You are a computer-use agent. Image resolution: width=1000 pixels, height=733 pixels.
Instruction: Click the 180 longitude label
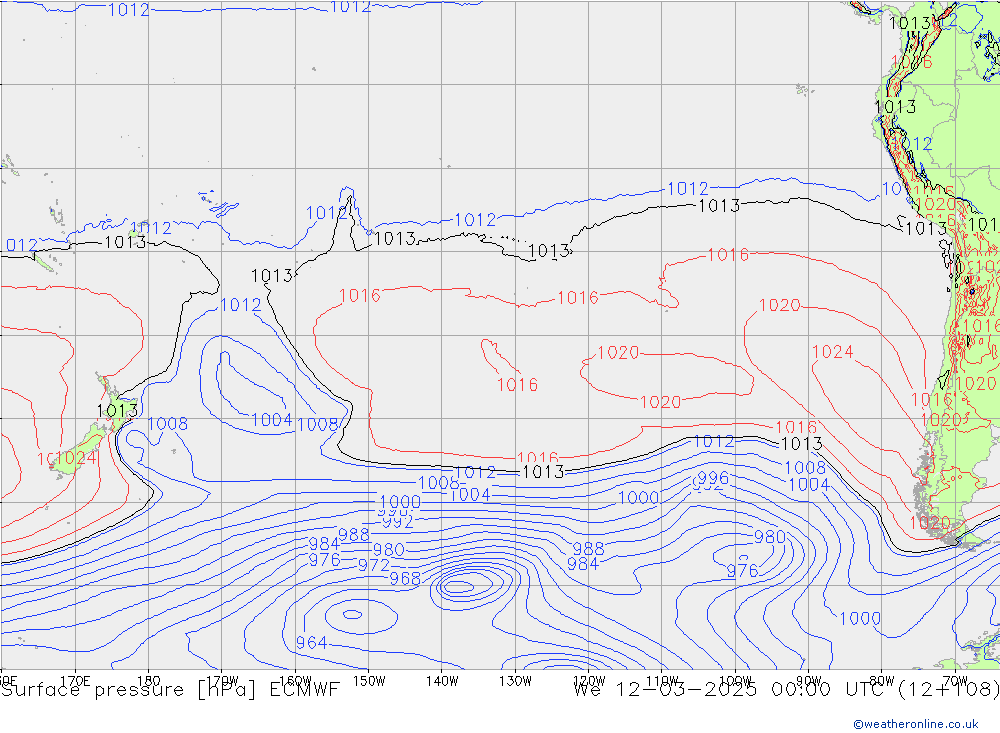(149, 681)
